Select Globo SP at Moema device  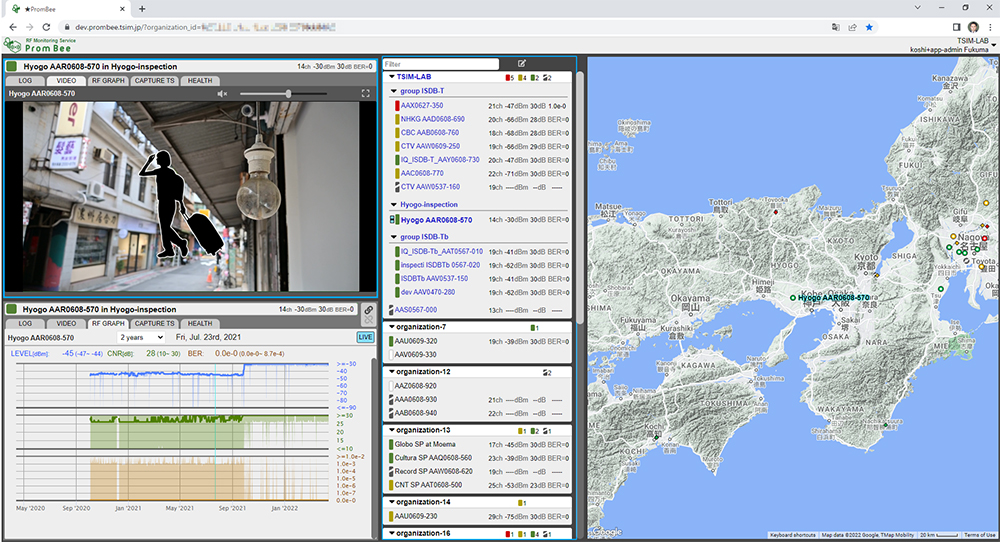coord(425,444)
